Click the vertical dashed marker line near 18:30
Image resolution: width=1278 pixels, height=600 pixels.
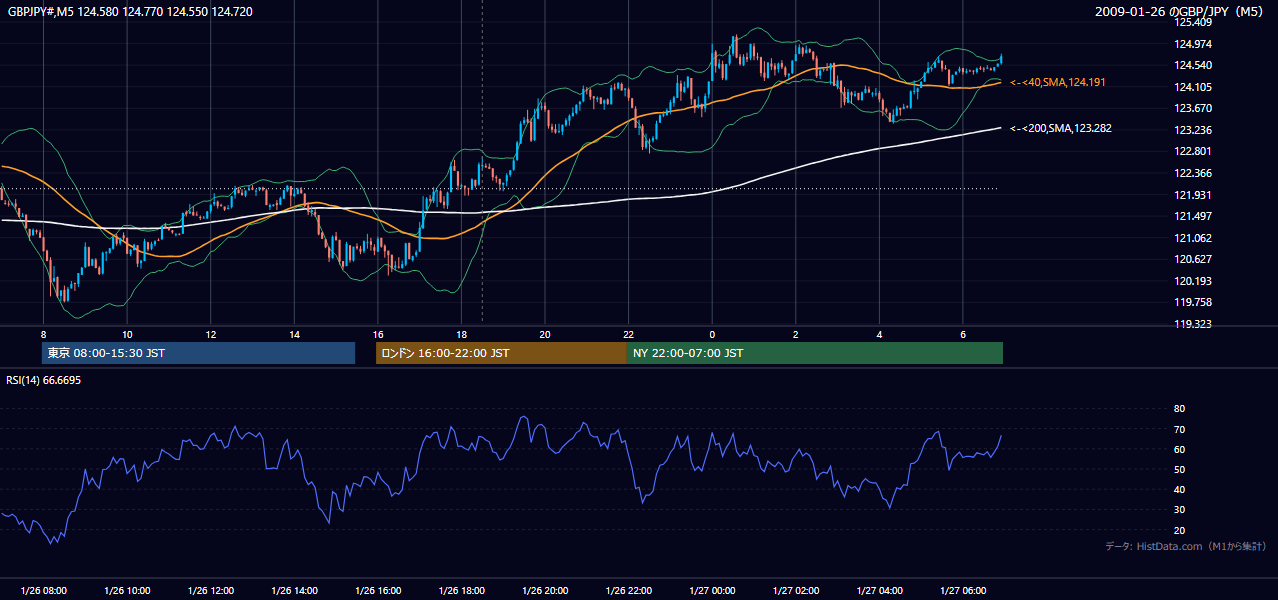click(x=482, y=160)
